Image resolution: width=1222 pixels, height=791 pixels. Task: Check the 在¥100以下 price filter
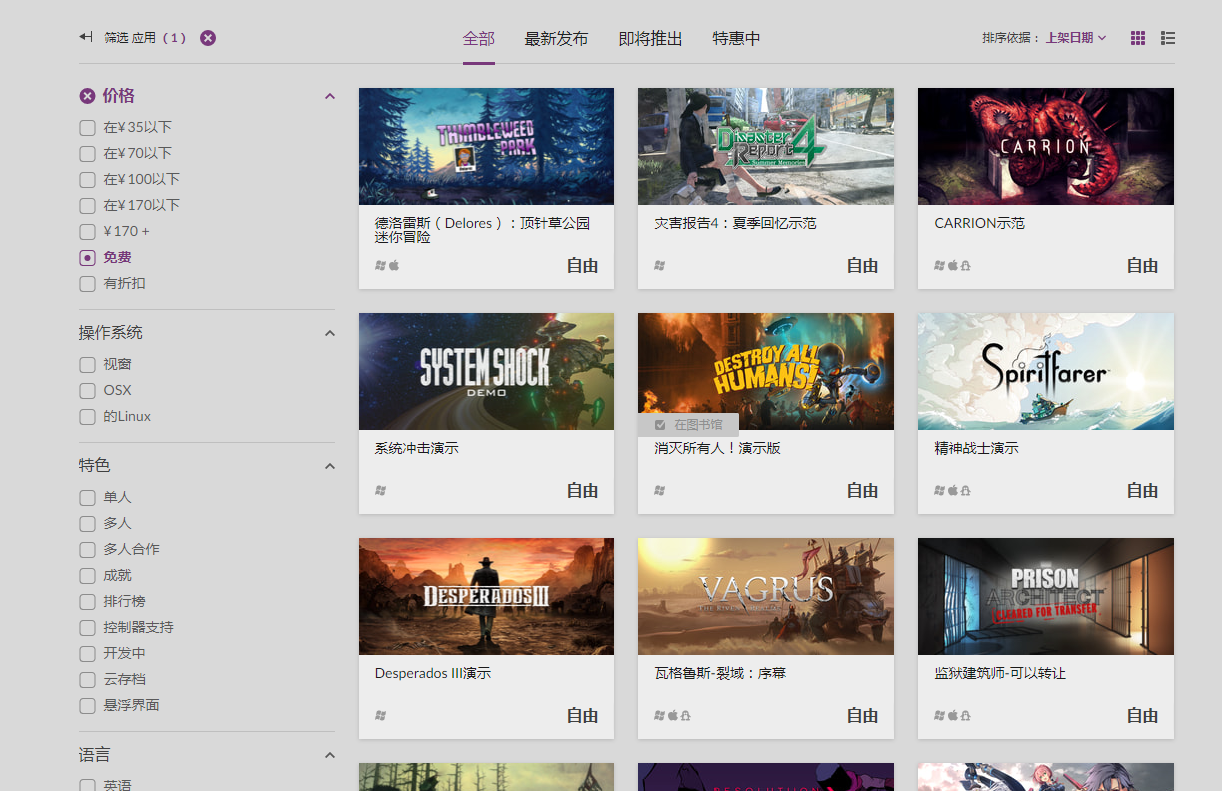coord(87,179)
